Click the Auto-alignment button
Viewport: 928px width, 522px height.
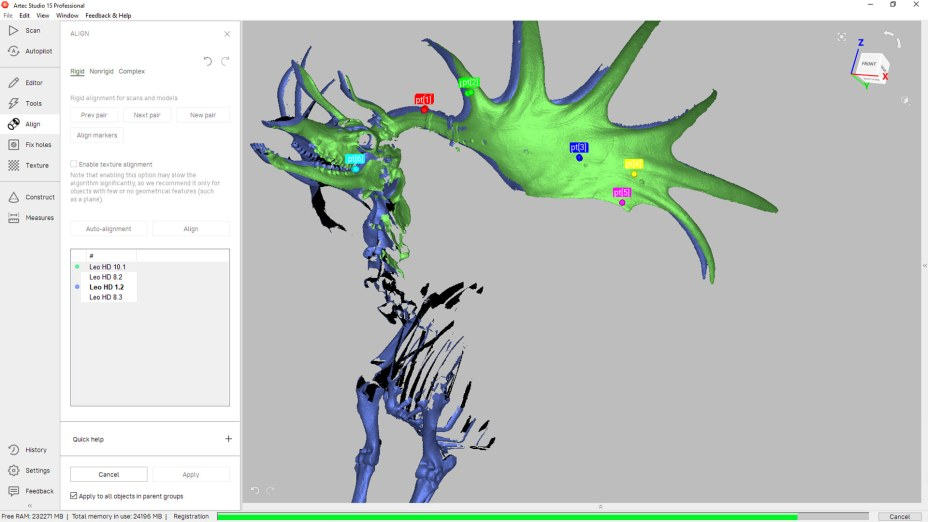coord(109,229)
